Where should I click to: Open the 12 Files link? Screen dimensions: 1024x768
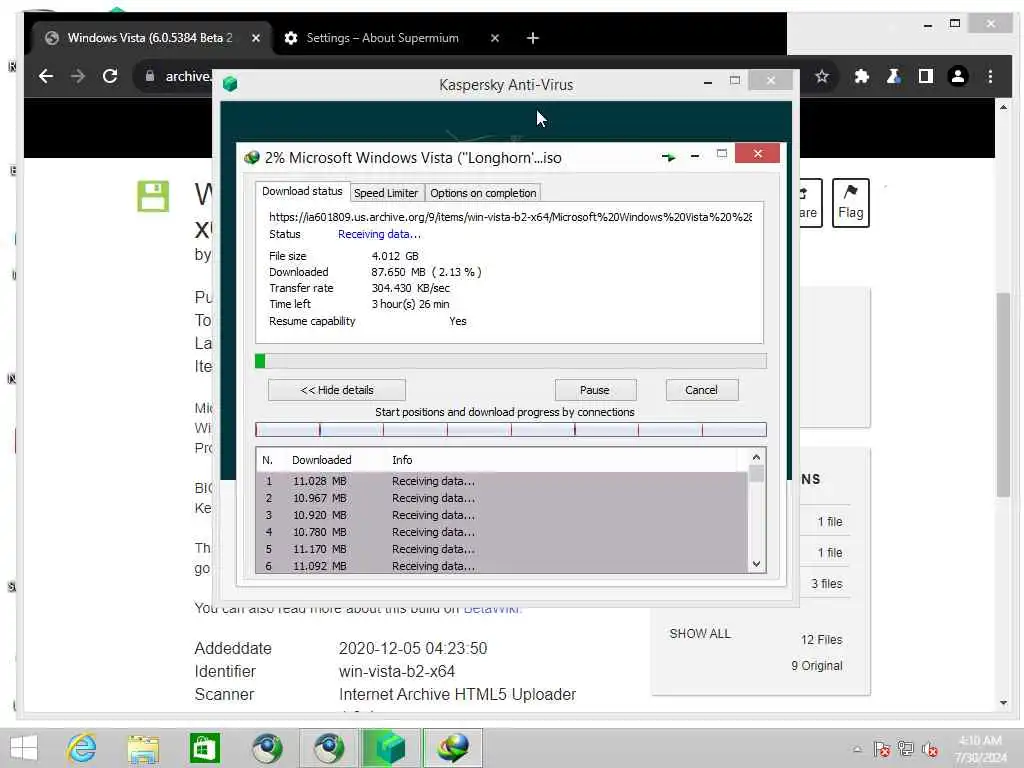pos(821,639)
